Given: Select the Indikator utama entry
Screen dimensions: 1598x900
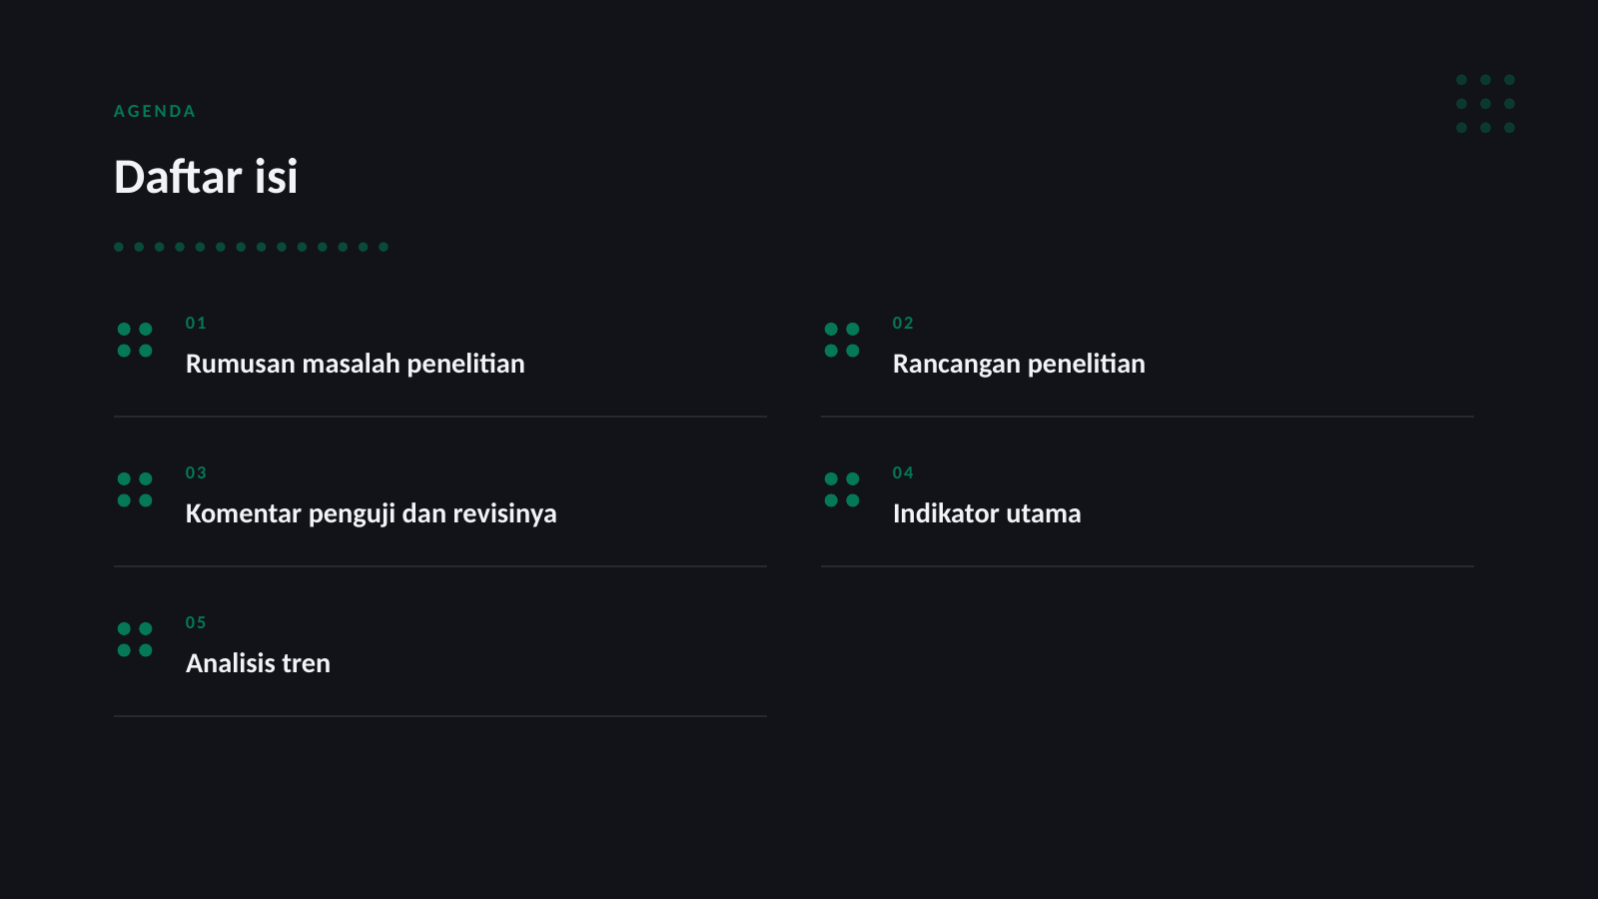Looking at the screenshot, I should (x=987, y=514).
